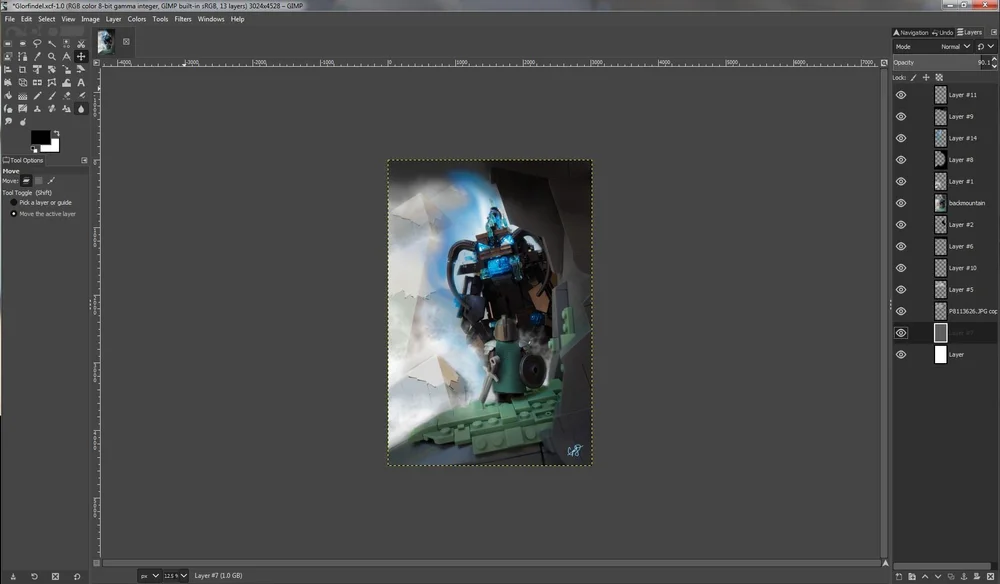Screen dimensions: 1000x584
Task: Select the Fuzzy Select tool
Action: [x=52, y=43]
